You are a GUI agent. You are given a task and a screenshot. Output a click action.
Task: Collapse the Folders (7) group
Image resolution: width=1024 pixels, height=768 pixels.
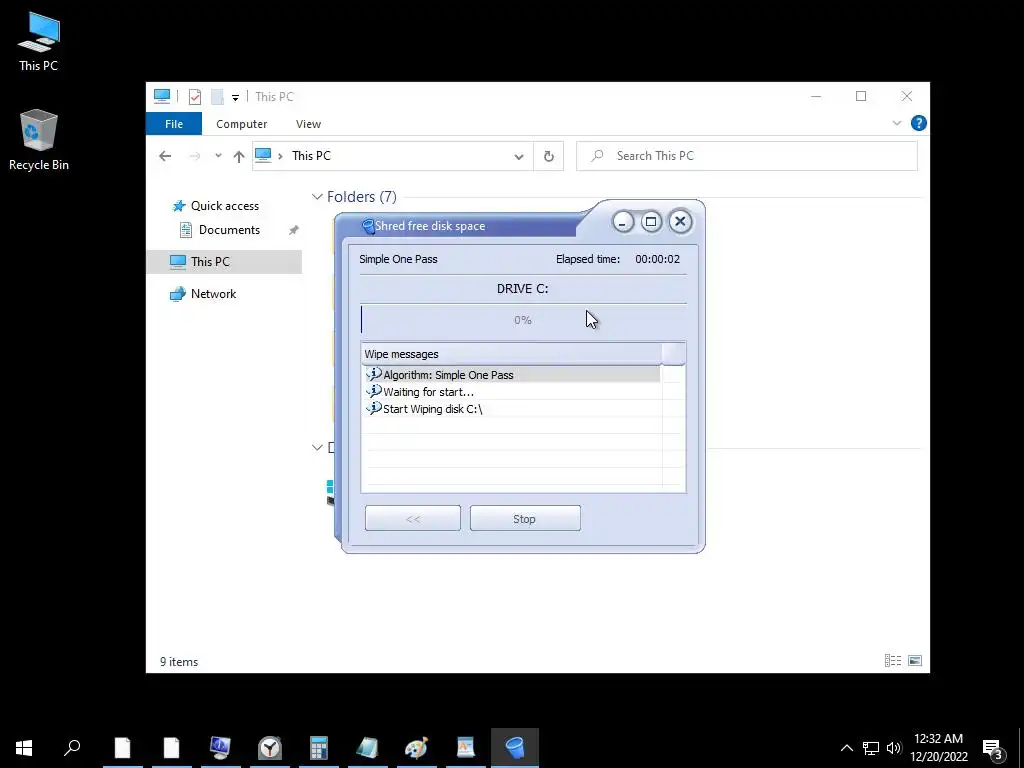pyautogui.click(x=317, y=197)
